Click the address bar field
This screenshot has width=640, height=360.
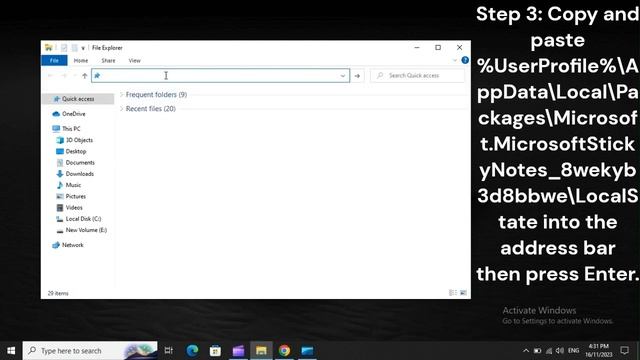[220, 76]
